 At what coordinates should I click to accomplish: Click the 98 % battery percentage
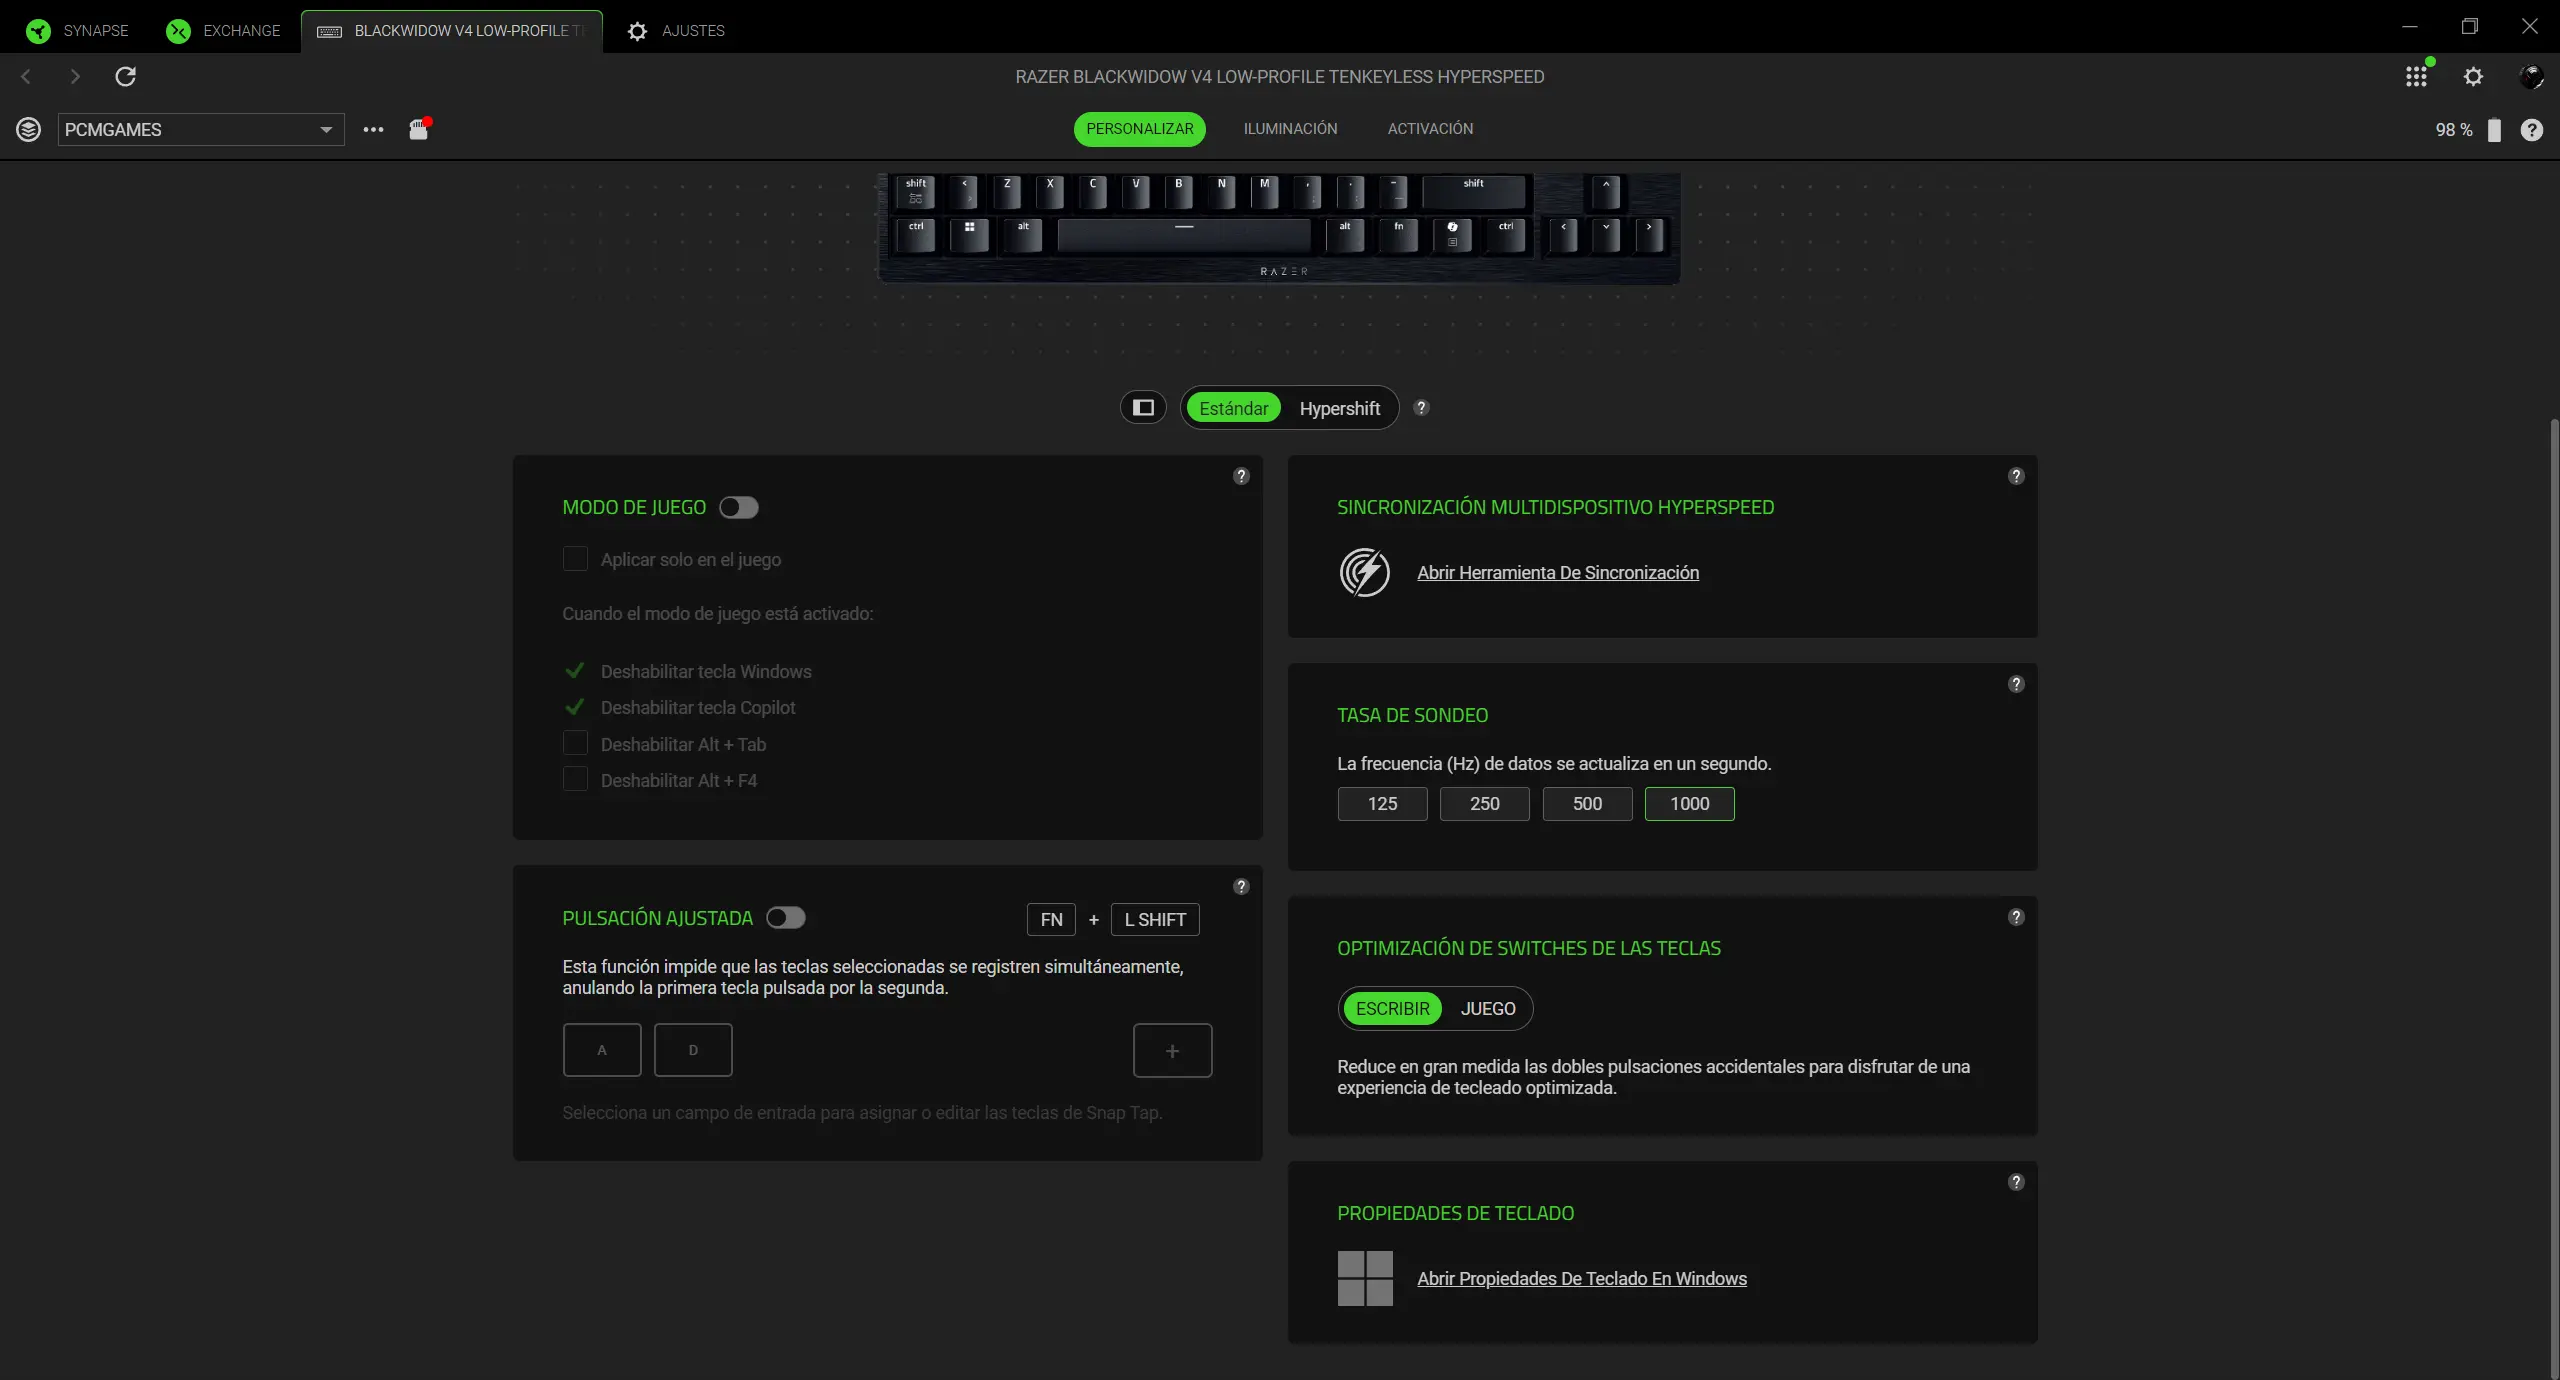tap(2453, 130)
